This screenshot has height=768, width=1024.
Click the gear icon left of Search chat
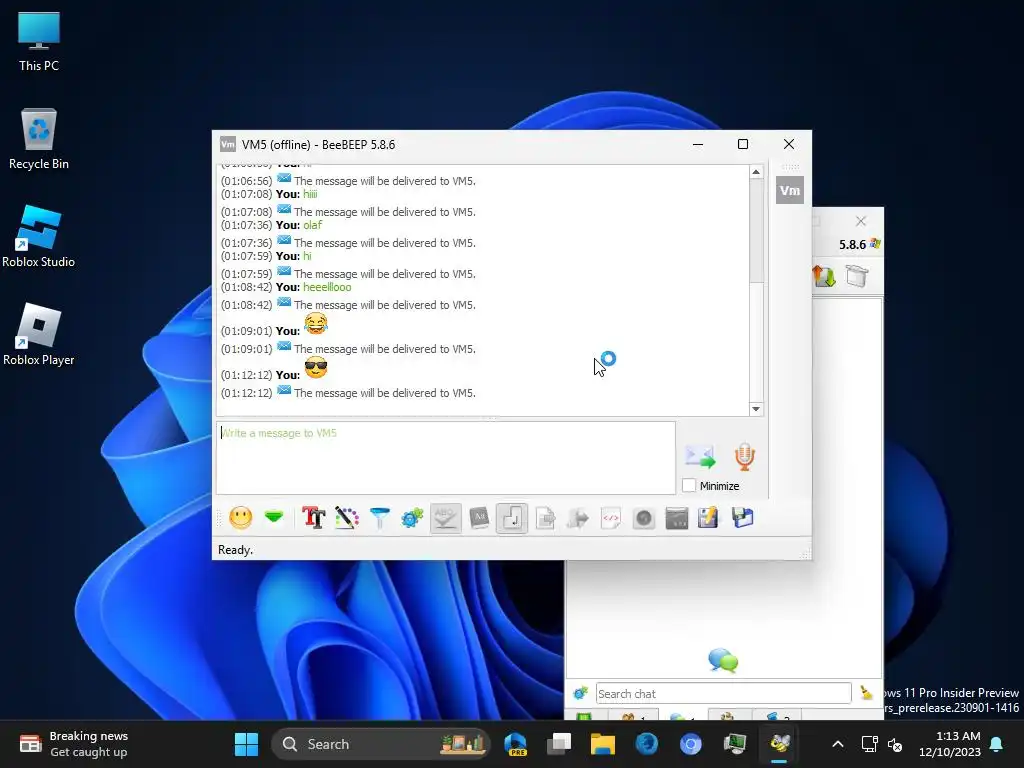pos(580,694)
